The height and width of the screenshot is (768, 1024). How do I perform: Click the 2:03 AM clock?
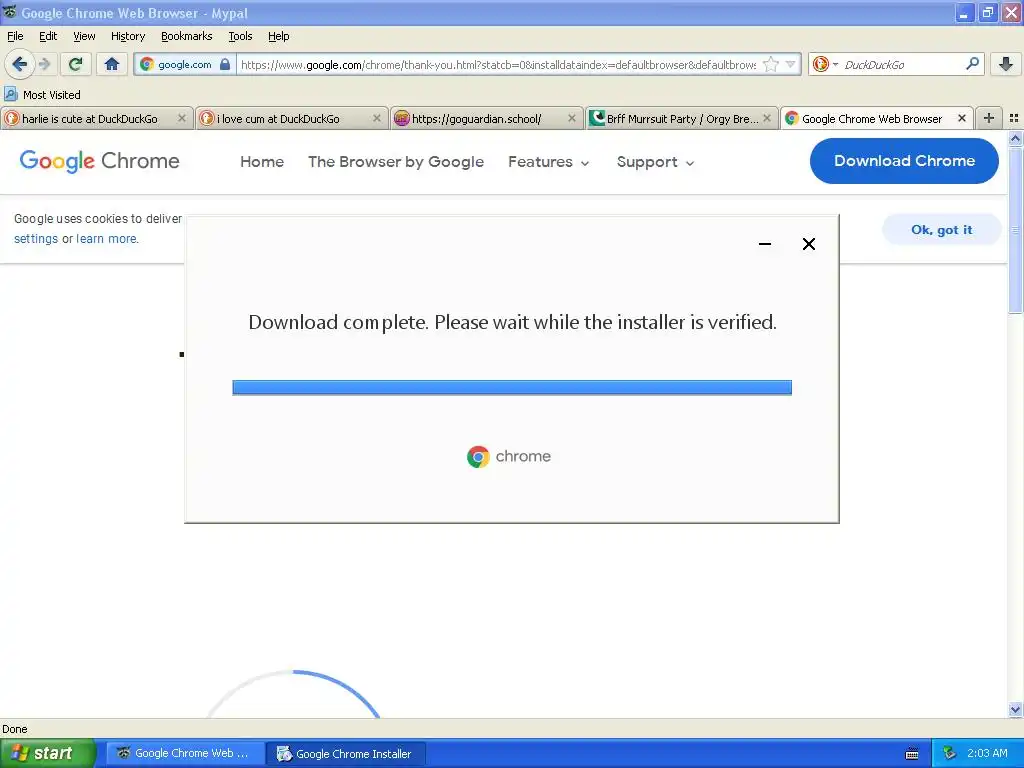coord(987,753)
